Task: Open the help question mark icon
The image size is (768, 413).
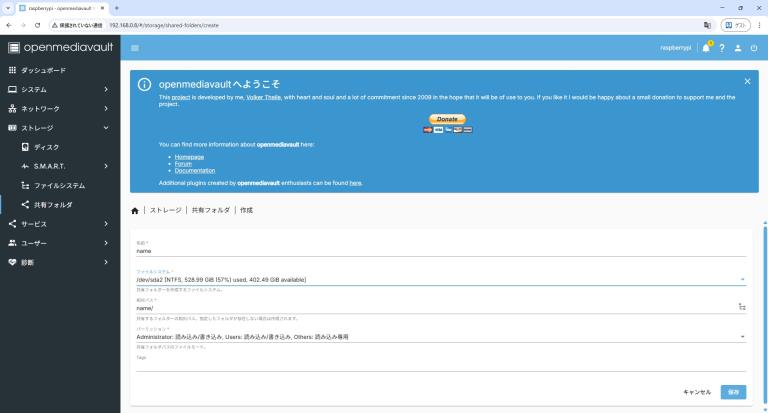Action: coord(722,48)
